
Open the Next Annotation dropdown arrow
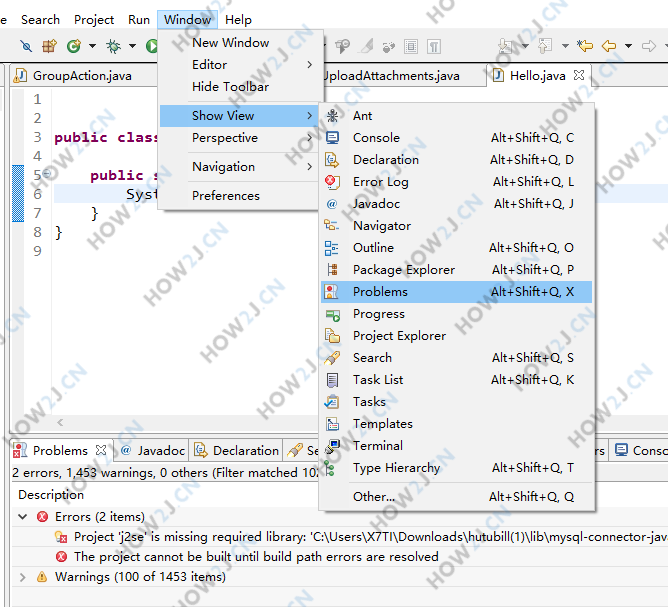(525, 46)
